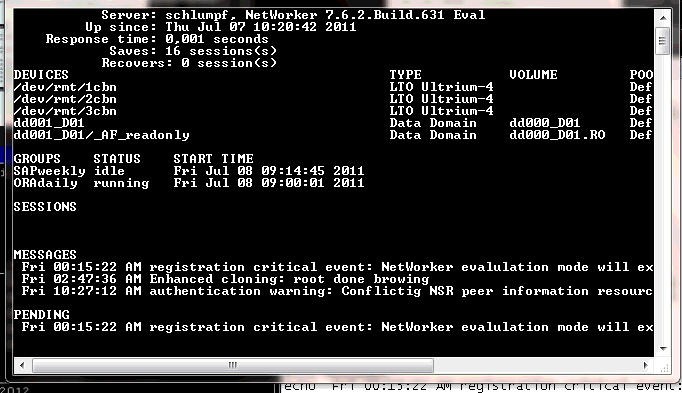682x393 pixels.
Task: Select the SAPweekly group
Action: coord(49,171)
